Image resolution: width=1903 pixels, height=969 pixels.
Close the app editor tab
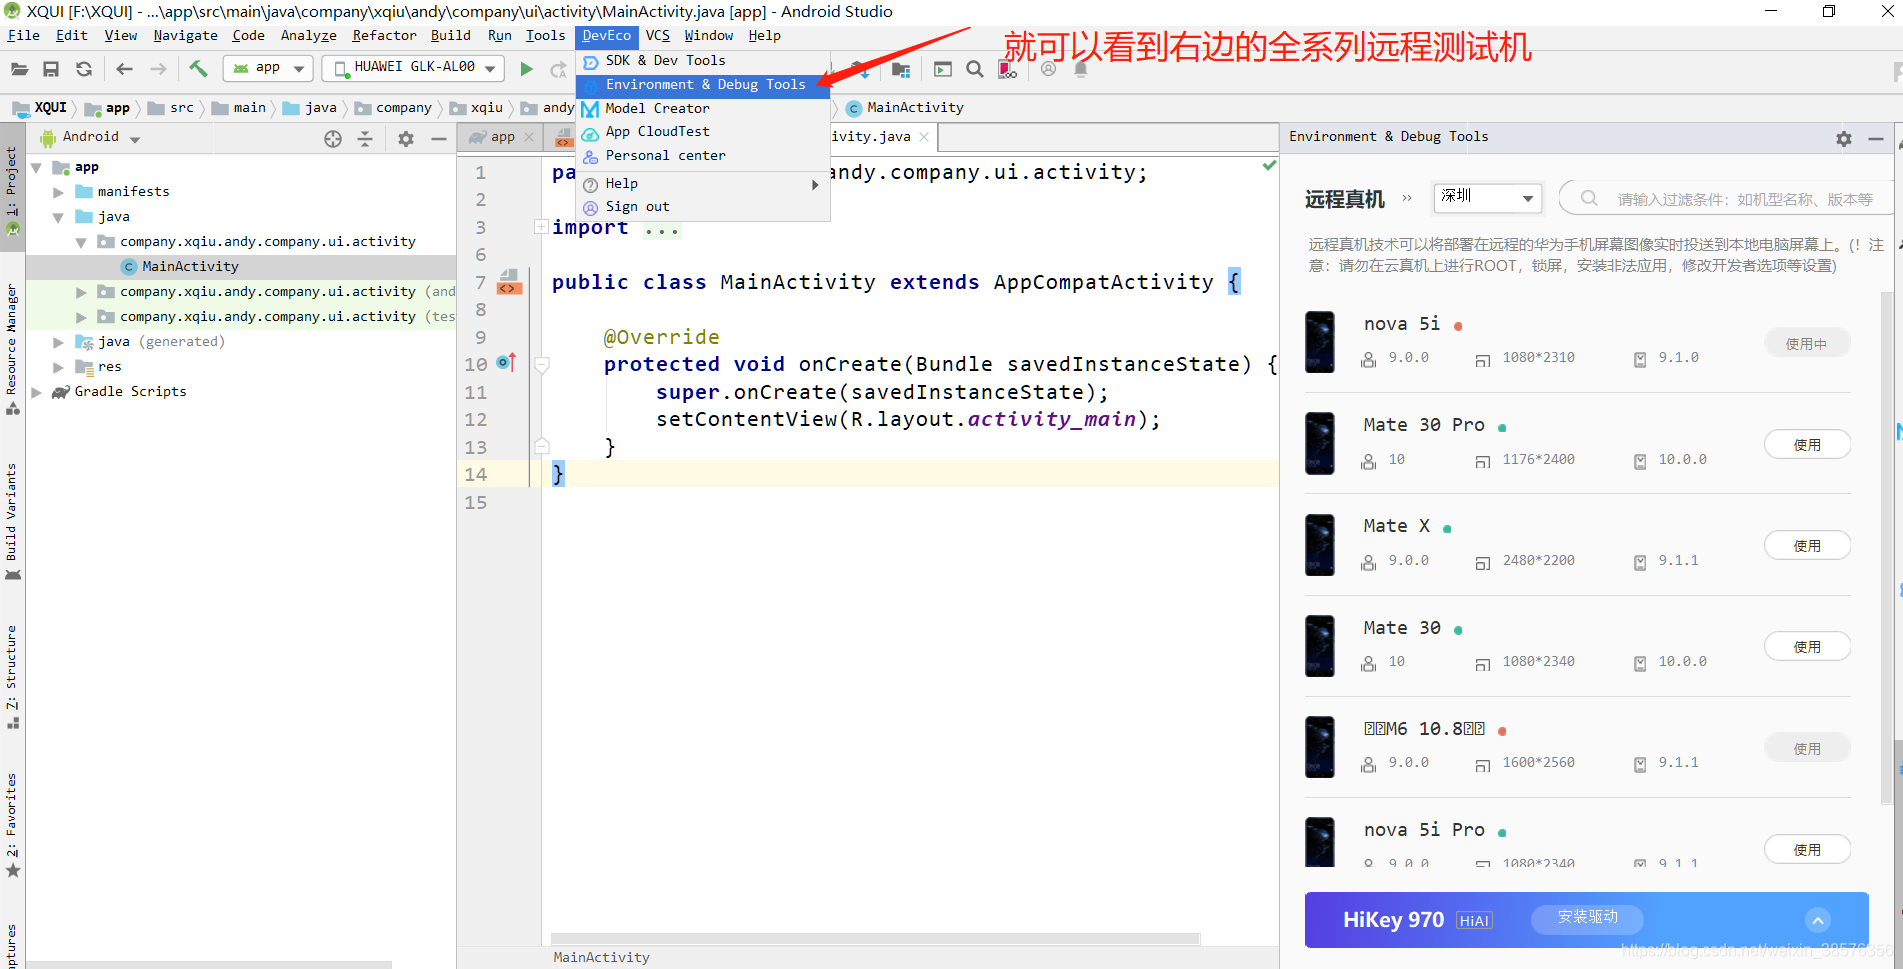pyautogui.click(x=529, y=137)
